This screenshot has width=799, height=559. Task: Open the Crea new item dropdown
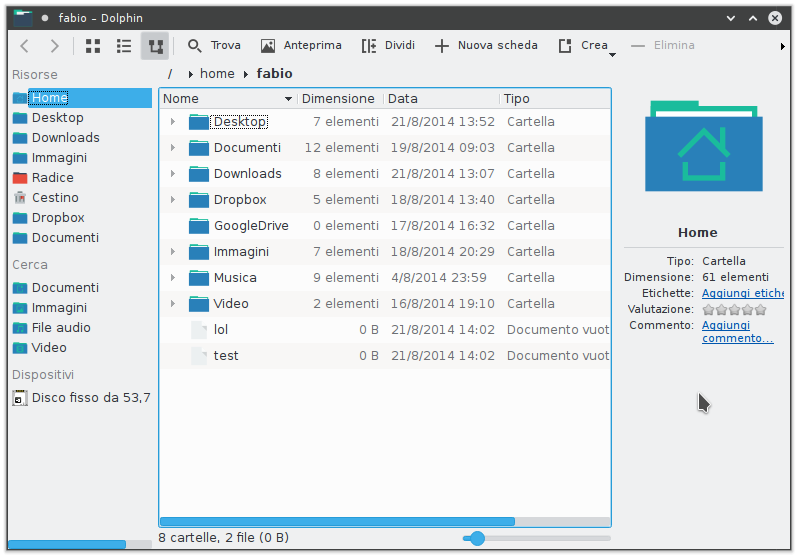point(587,46)
